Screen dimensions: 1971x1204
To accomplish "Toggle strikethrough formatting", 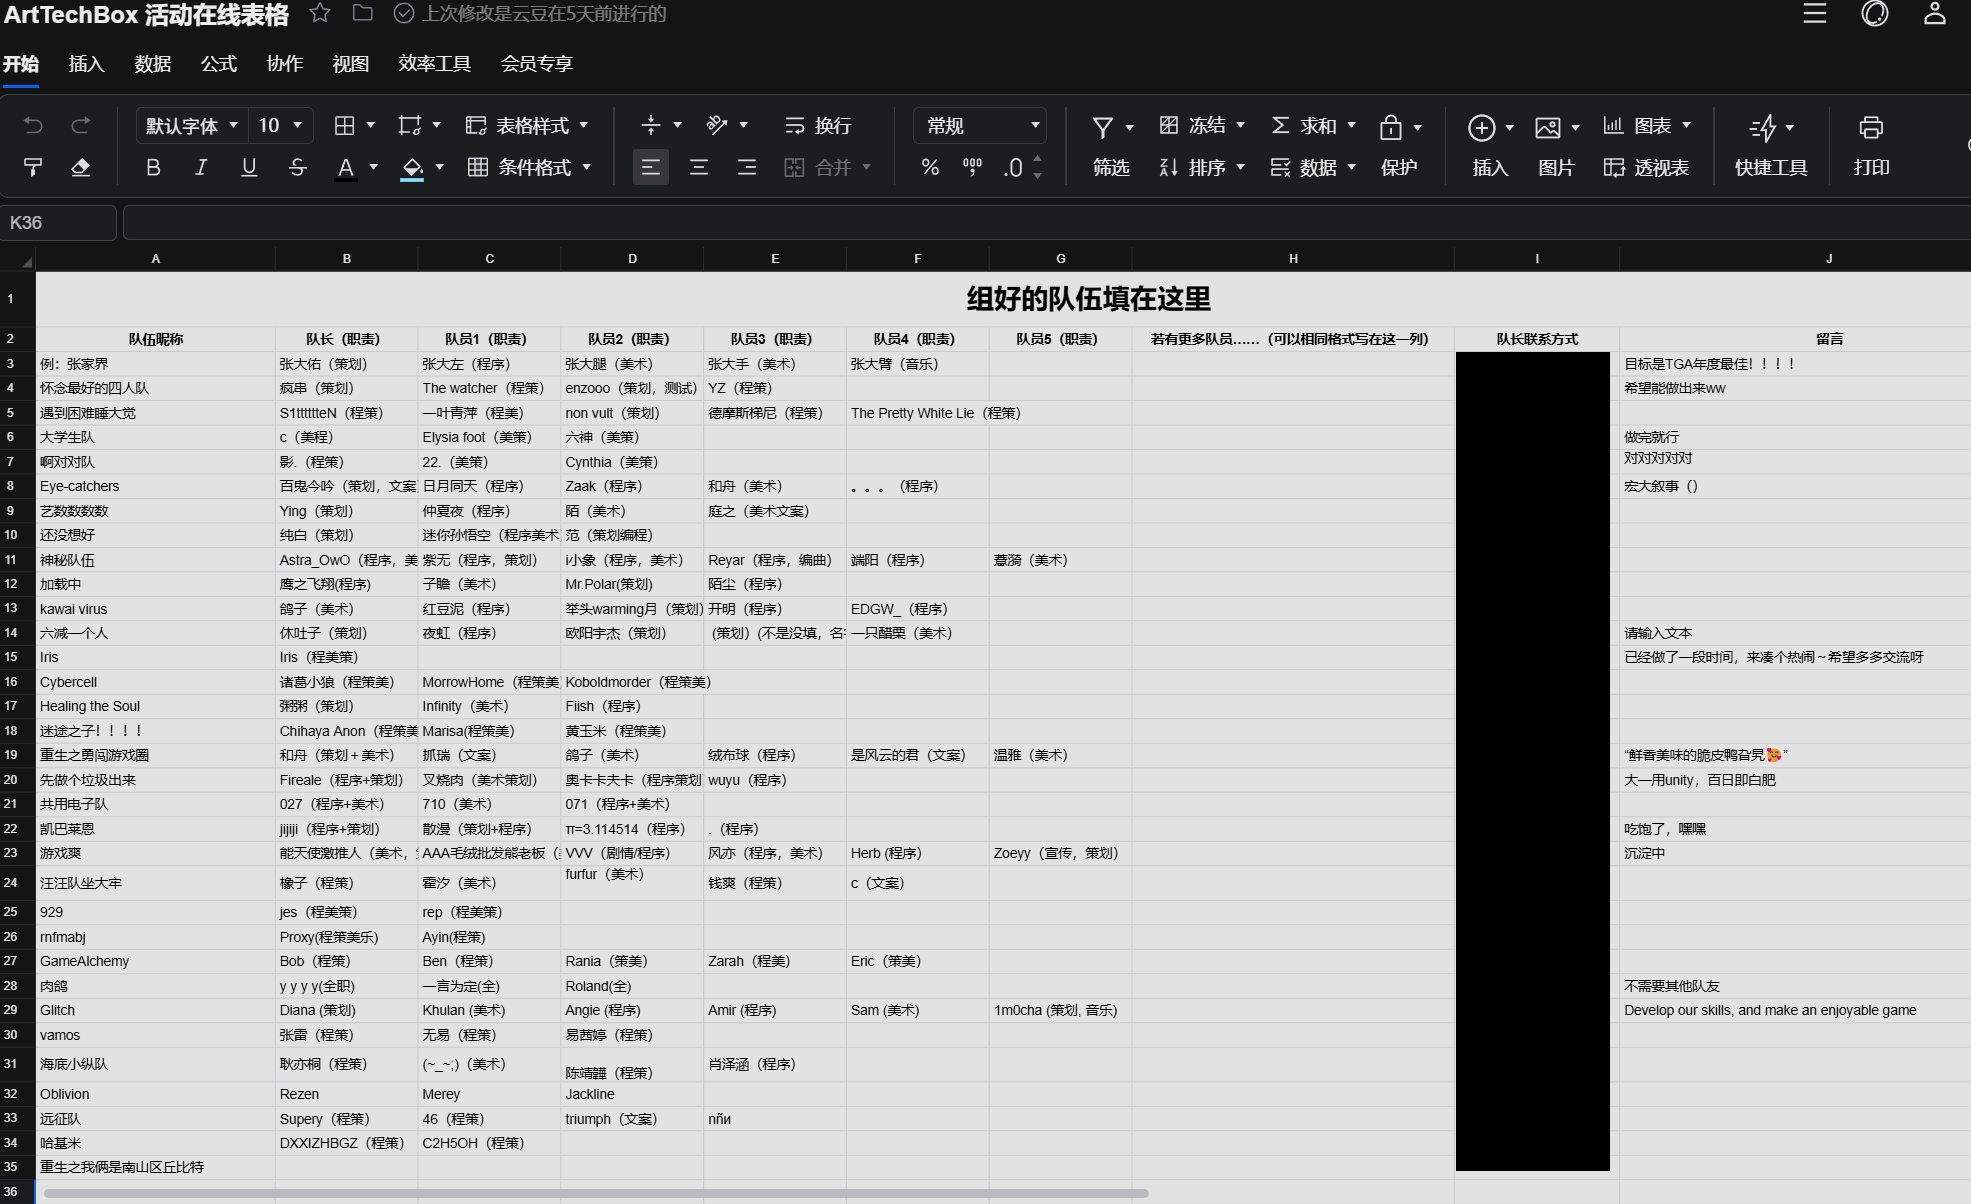I will click(x=297, y=168).
